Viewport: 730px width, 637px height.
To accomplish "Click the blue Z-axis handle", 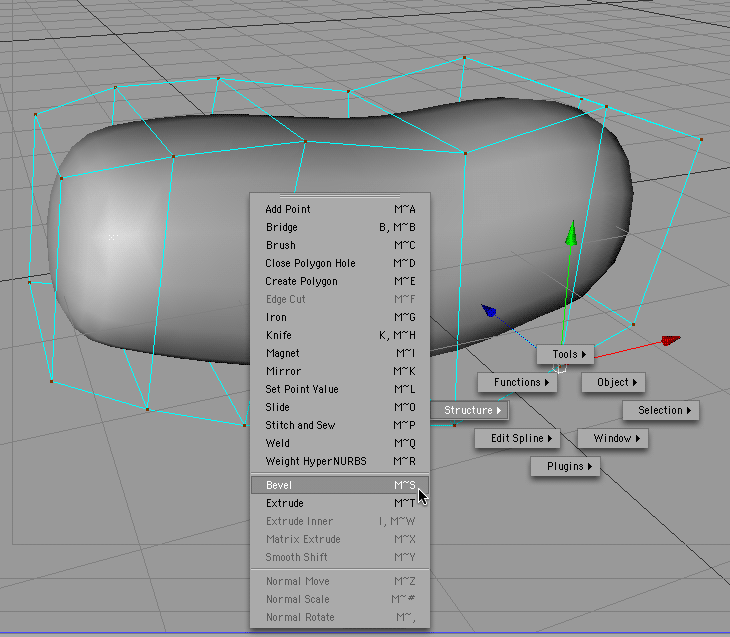I will 489,312.
